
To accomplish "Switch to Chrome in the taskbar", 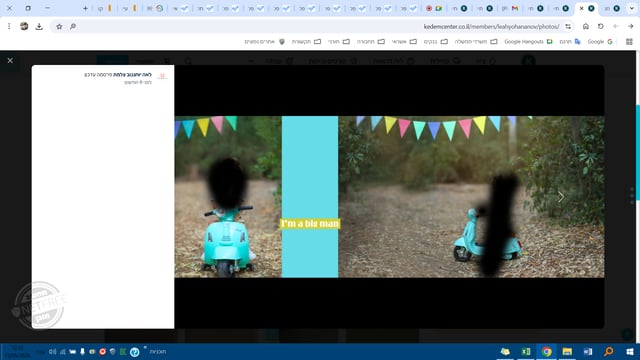I will (547, 351).
